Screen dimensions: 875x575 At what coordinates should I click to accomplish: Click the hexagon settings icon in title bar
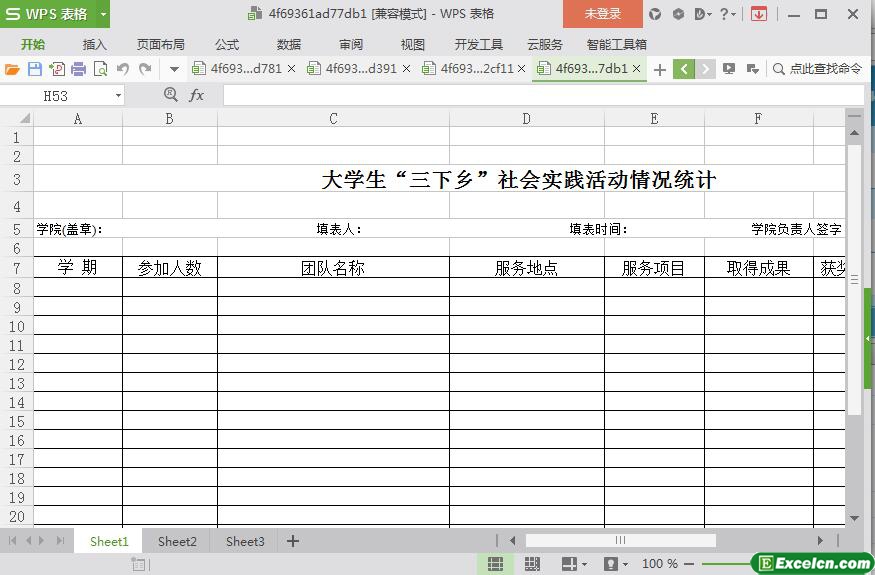coord(678,15)
